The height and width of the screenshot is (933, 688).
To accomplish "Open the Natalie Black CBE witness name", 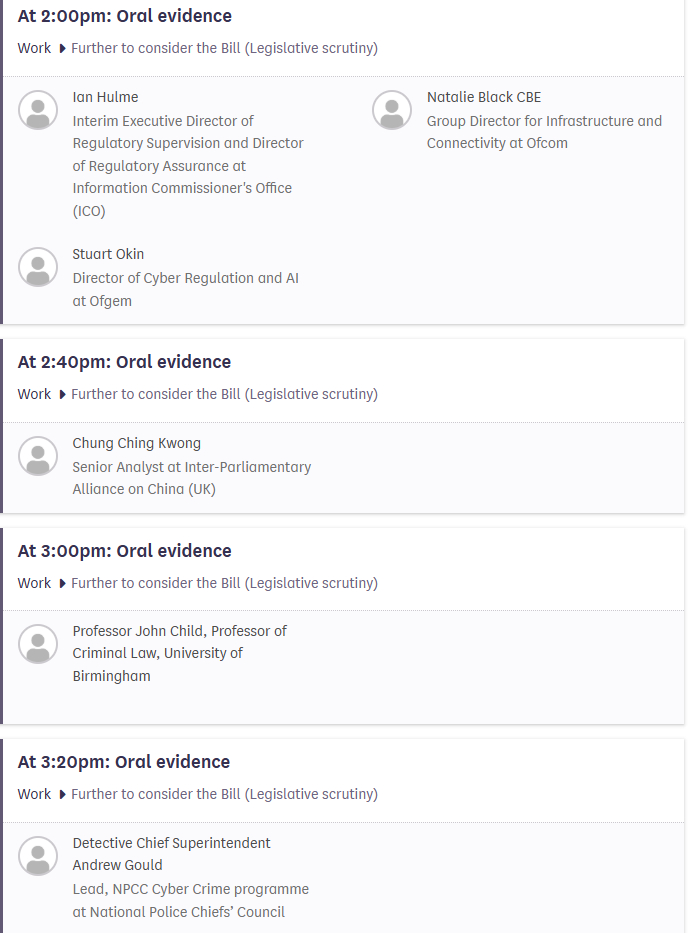I will (483, 97).
